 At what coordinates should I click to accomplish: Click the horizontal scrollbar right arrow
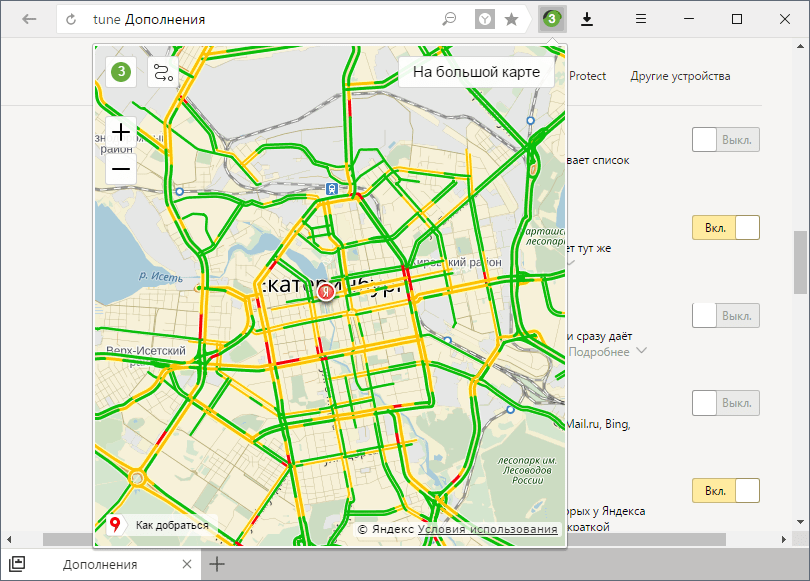pyautogui.click(x=784, y=539)
